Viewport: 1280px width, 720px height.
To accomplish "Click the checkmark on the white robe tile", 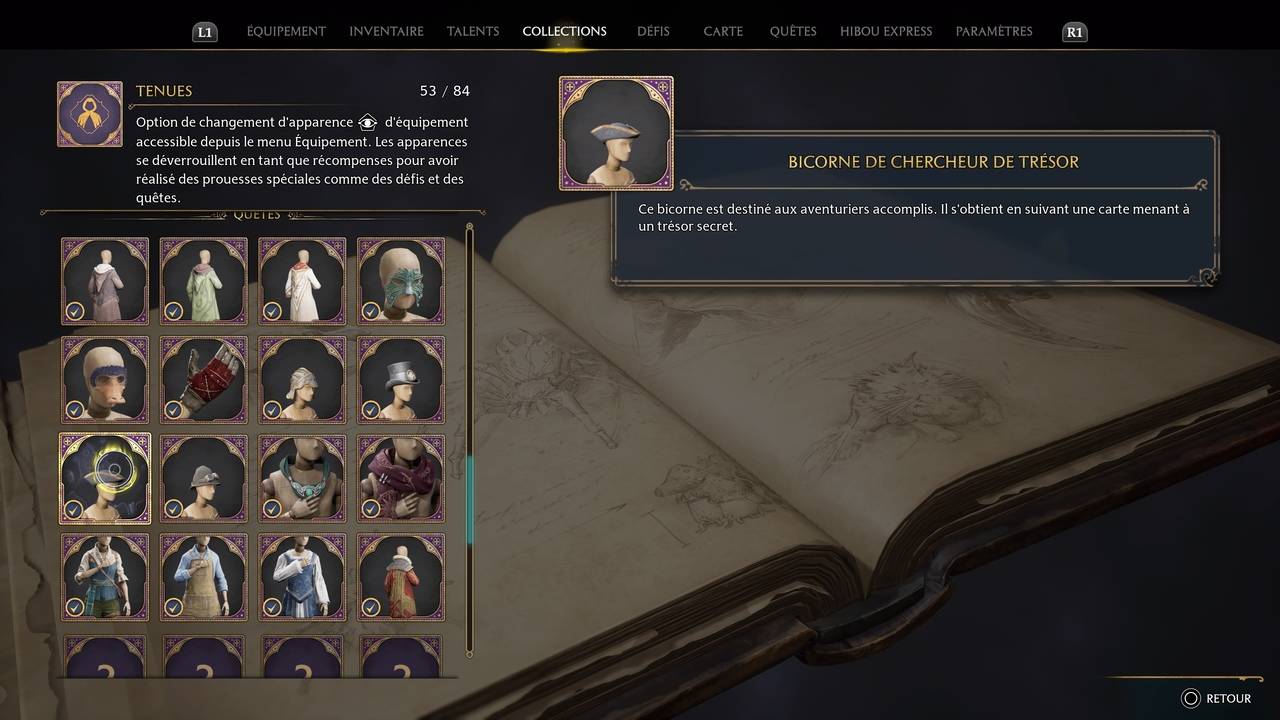I will tap(271, 311).
